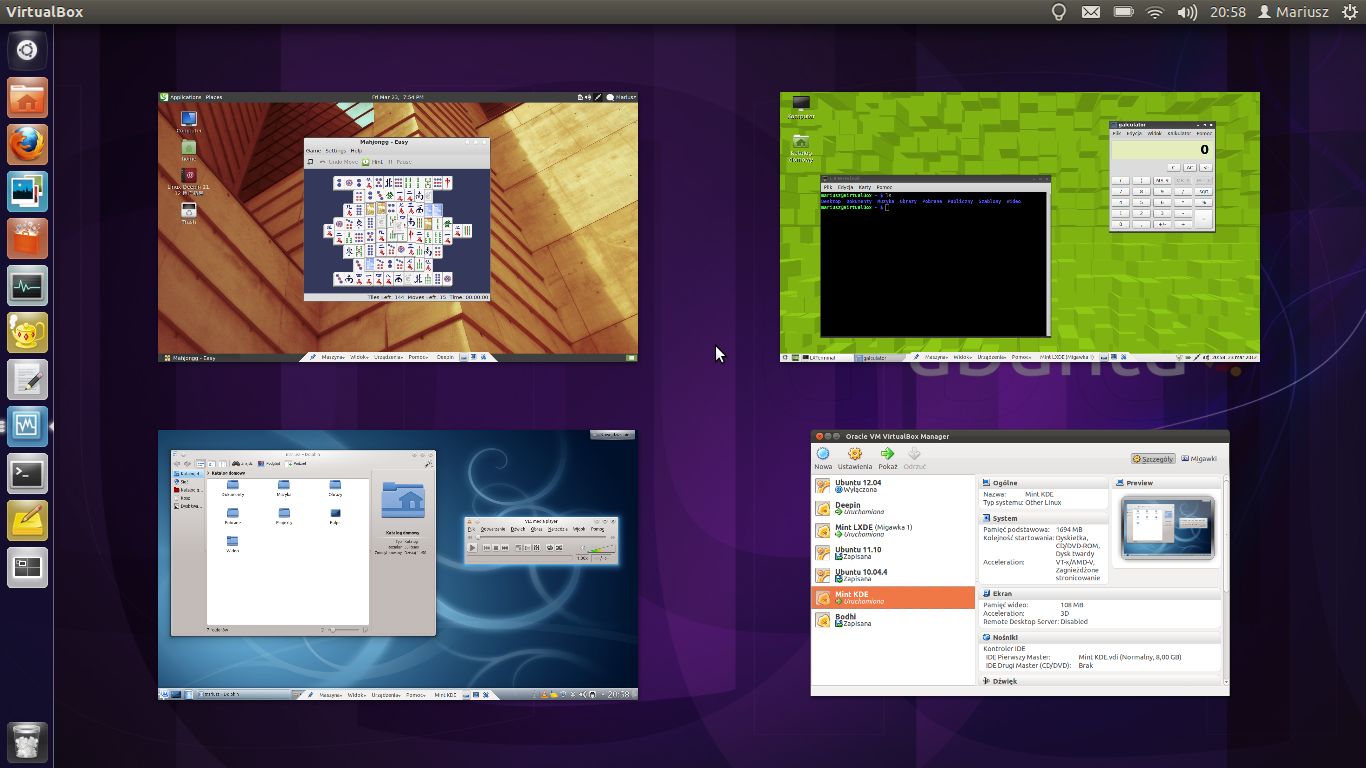
Task: Click the 'Remote Desktop Server: Disabled' line
Action: pyautogui.click(x=1035, y=621)
